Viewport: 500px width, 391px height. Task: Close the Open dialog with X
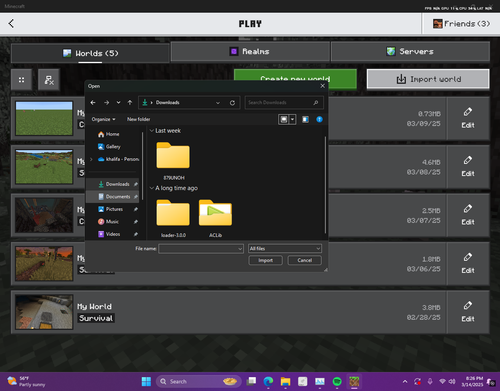click(x=322, y=86)
